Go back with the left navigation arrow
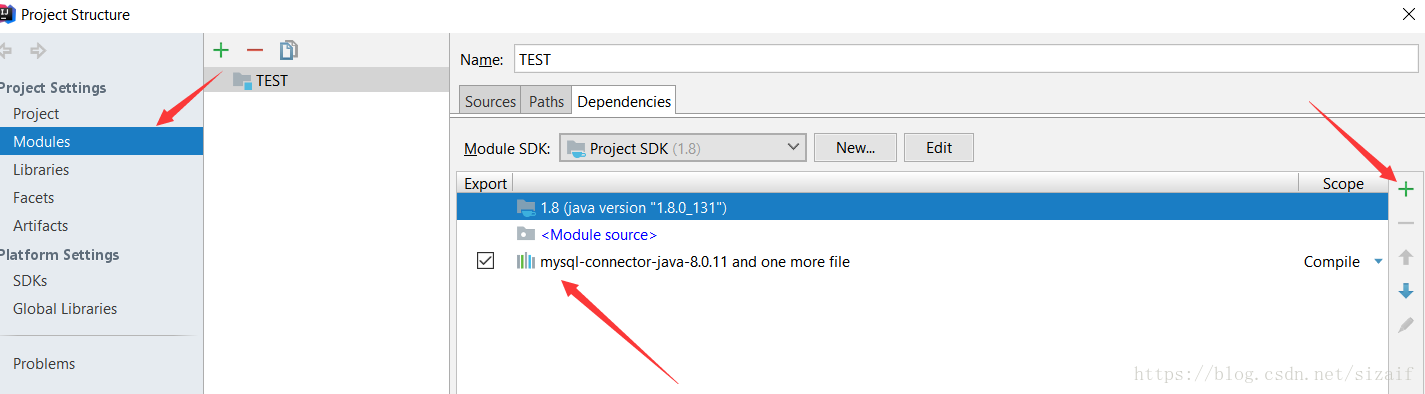Viewport: 1425px width, 394px height. pyautogui.click(x=6, y=50)
